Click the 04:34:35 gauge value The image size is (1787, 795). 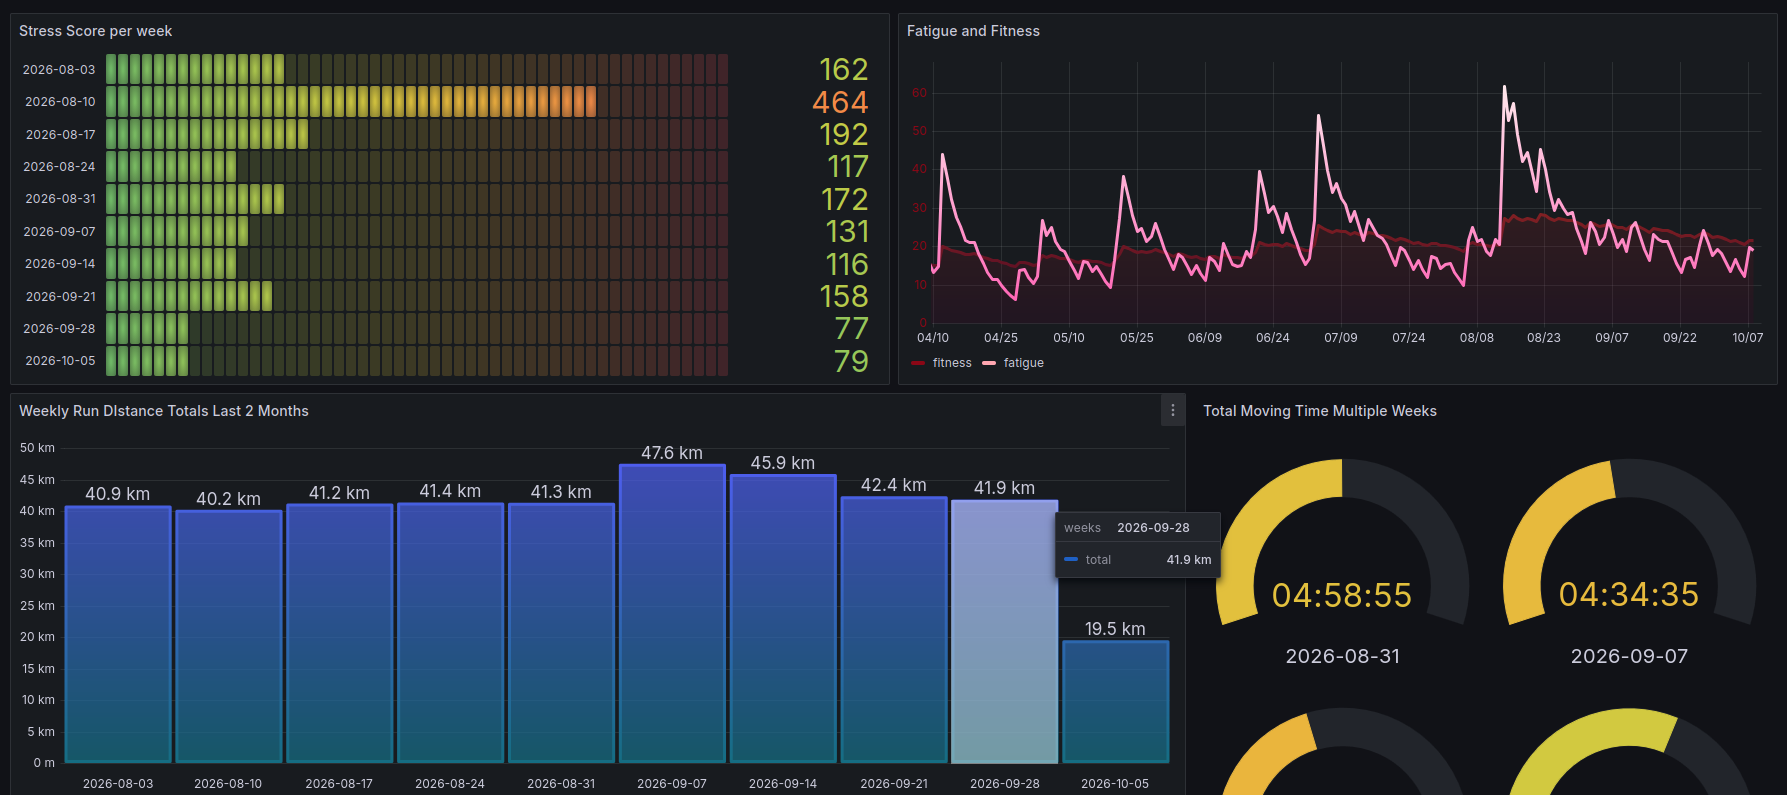pyautogui.click(x=1629, y=594)
